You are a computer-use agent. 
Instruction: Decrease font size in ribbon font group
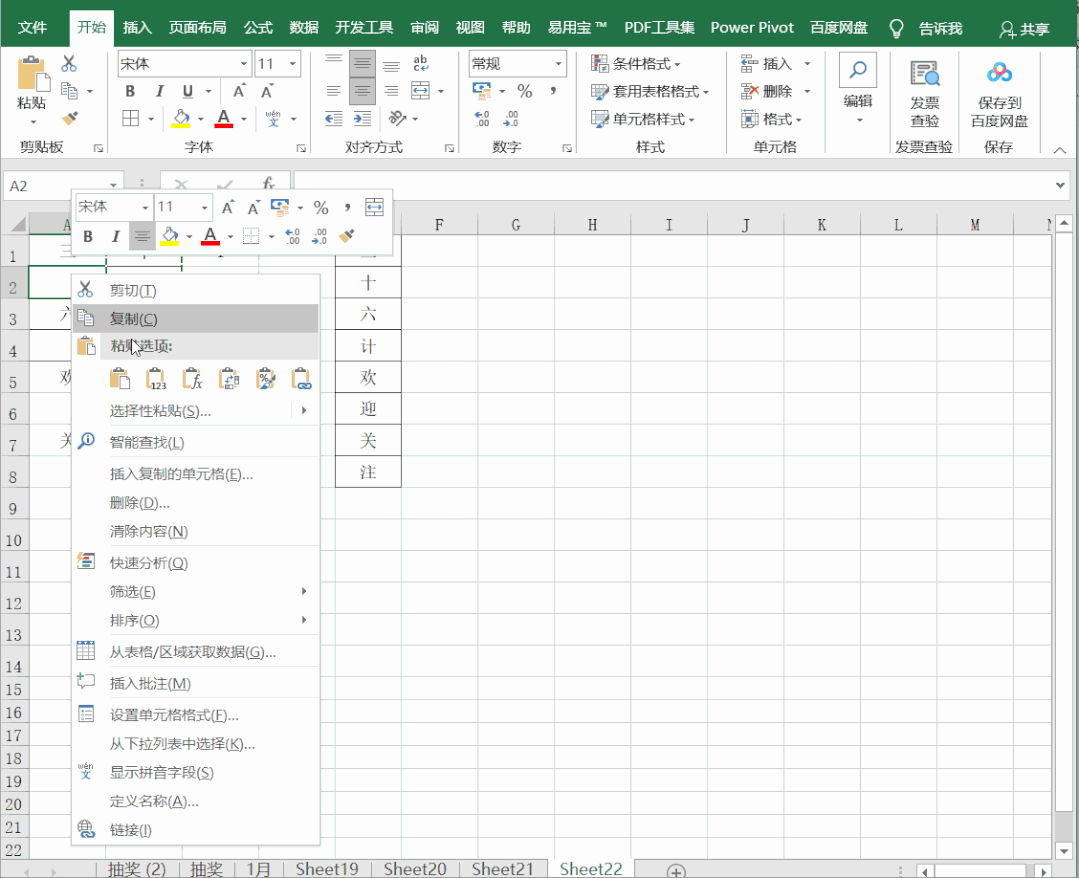tap(266, 91)
